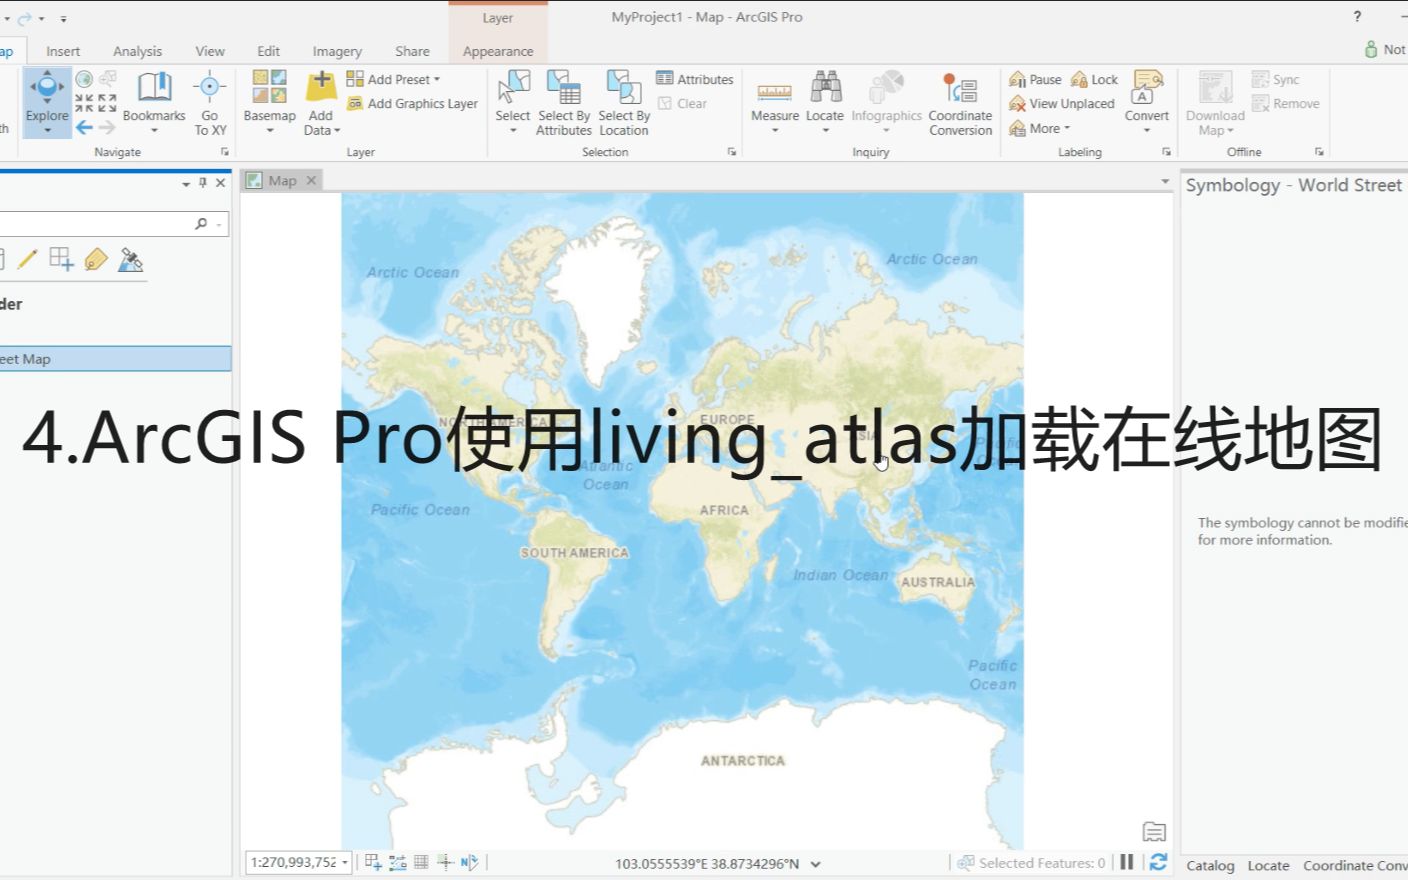Click Customize Quick Access Toolbar arrow
This screenshot has width=1408, height=880.
point(63,19)
